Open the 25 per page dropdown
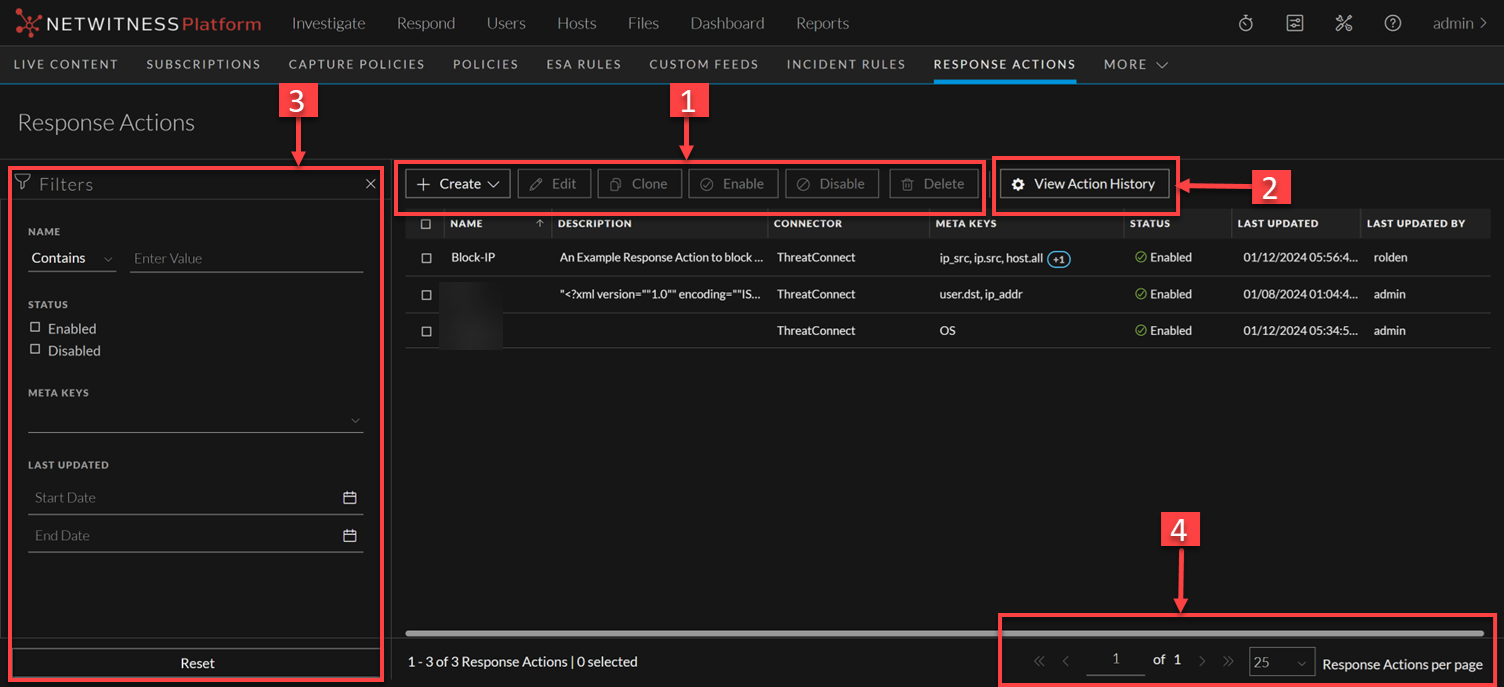 [1281, 663]
